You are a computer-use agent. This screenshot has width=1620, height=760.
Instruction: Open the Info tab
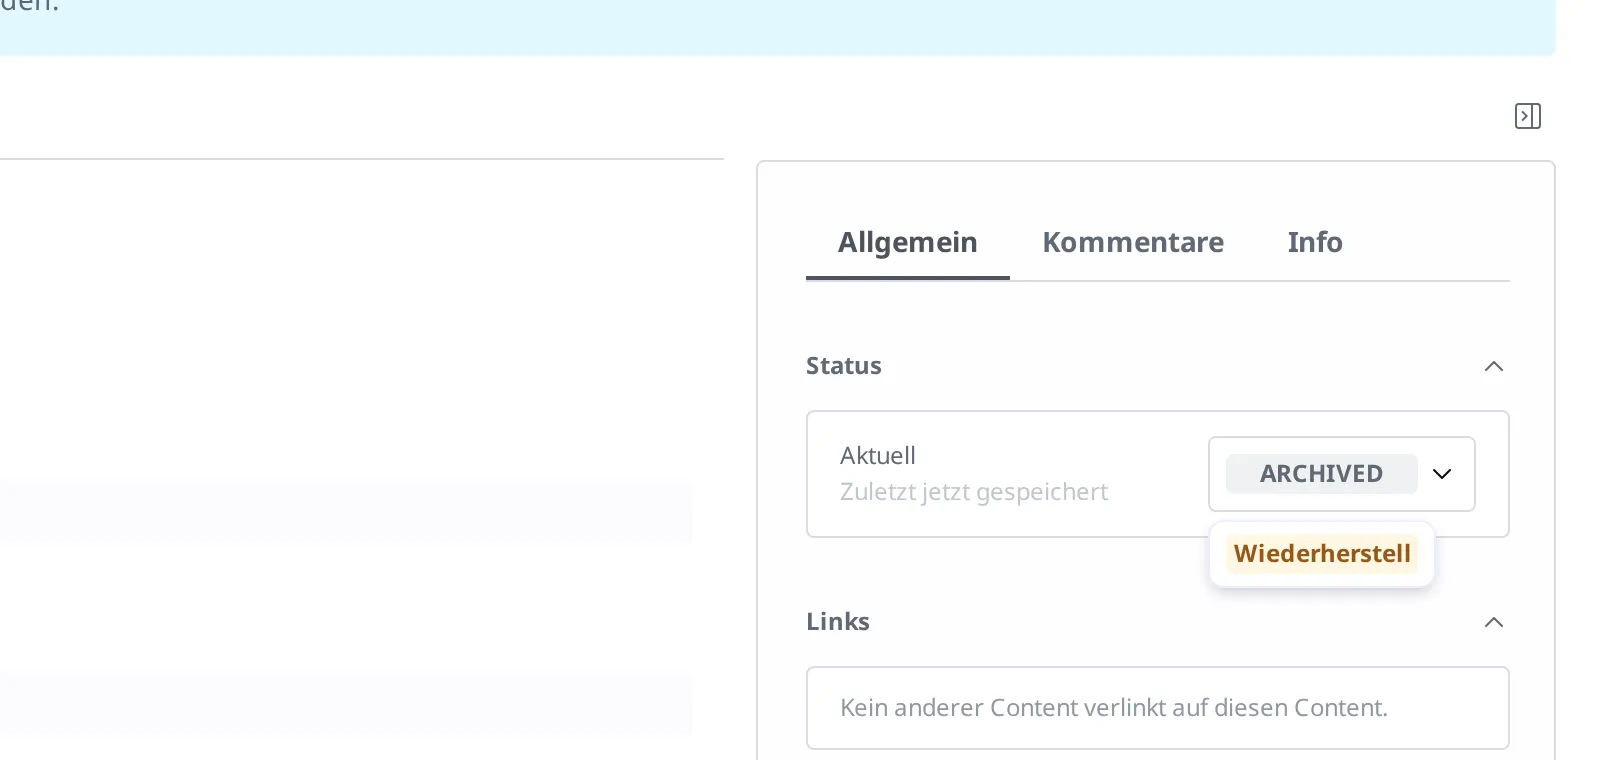click(x=1314, y=242)
